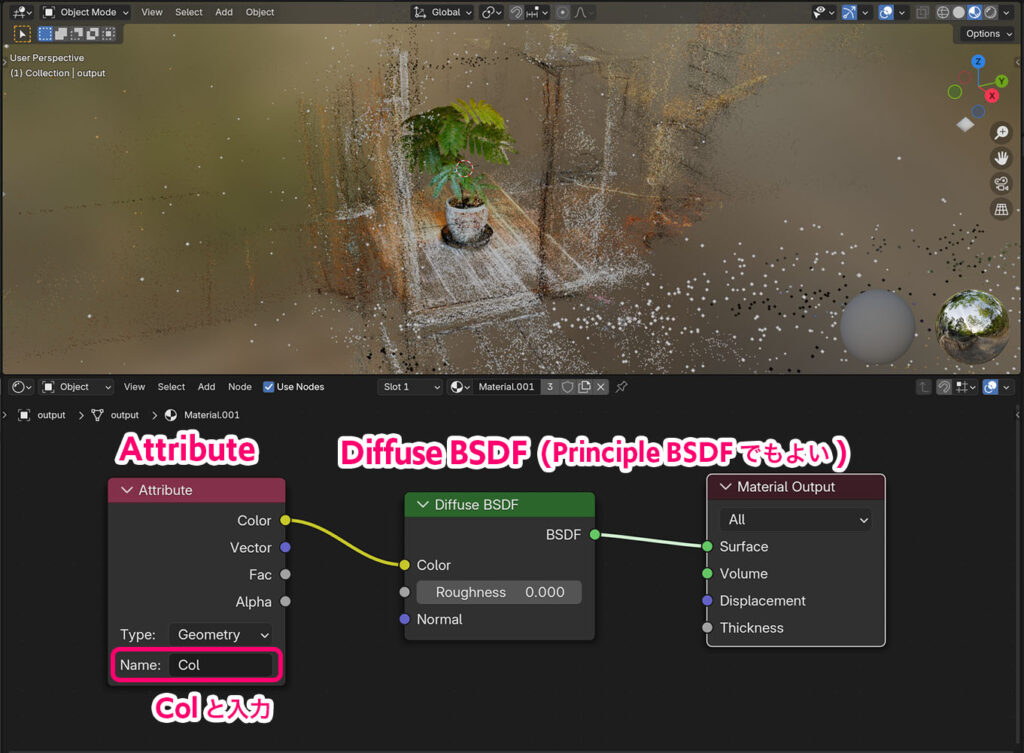Image resolution: width=1024 pixels, height=753 pixels.
Task: Uncheck the Use Nodes checkbox
Action: point(268,387)
